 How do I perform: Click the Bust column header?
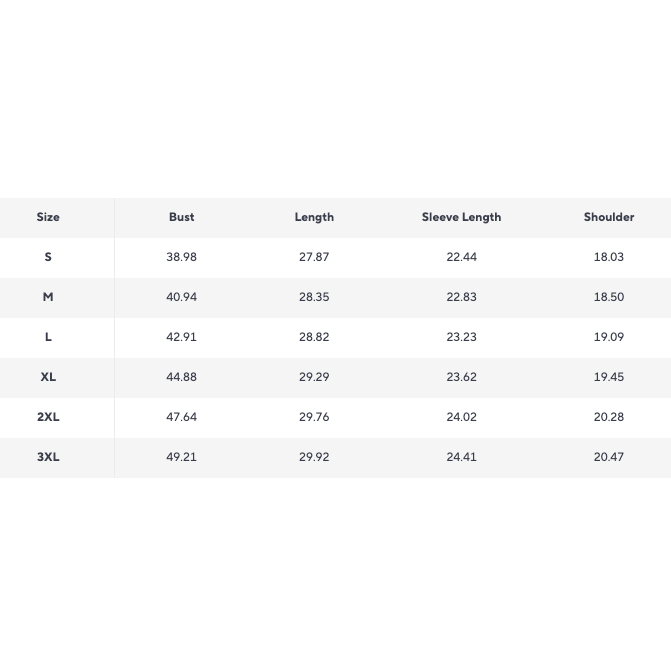click(x=181, y=217)
